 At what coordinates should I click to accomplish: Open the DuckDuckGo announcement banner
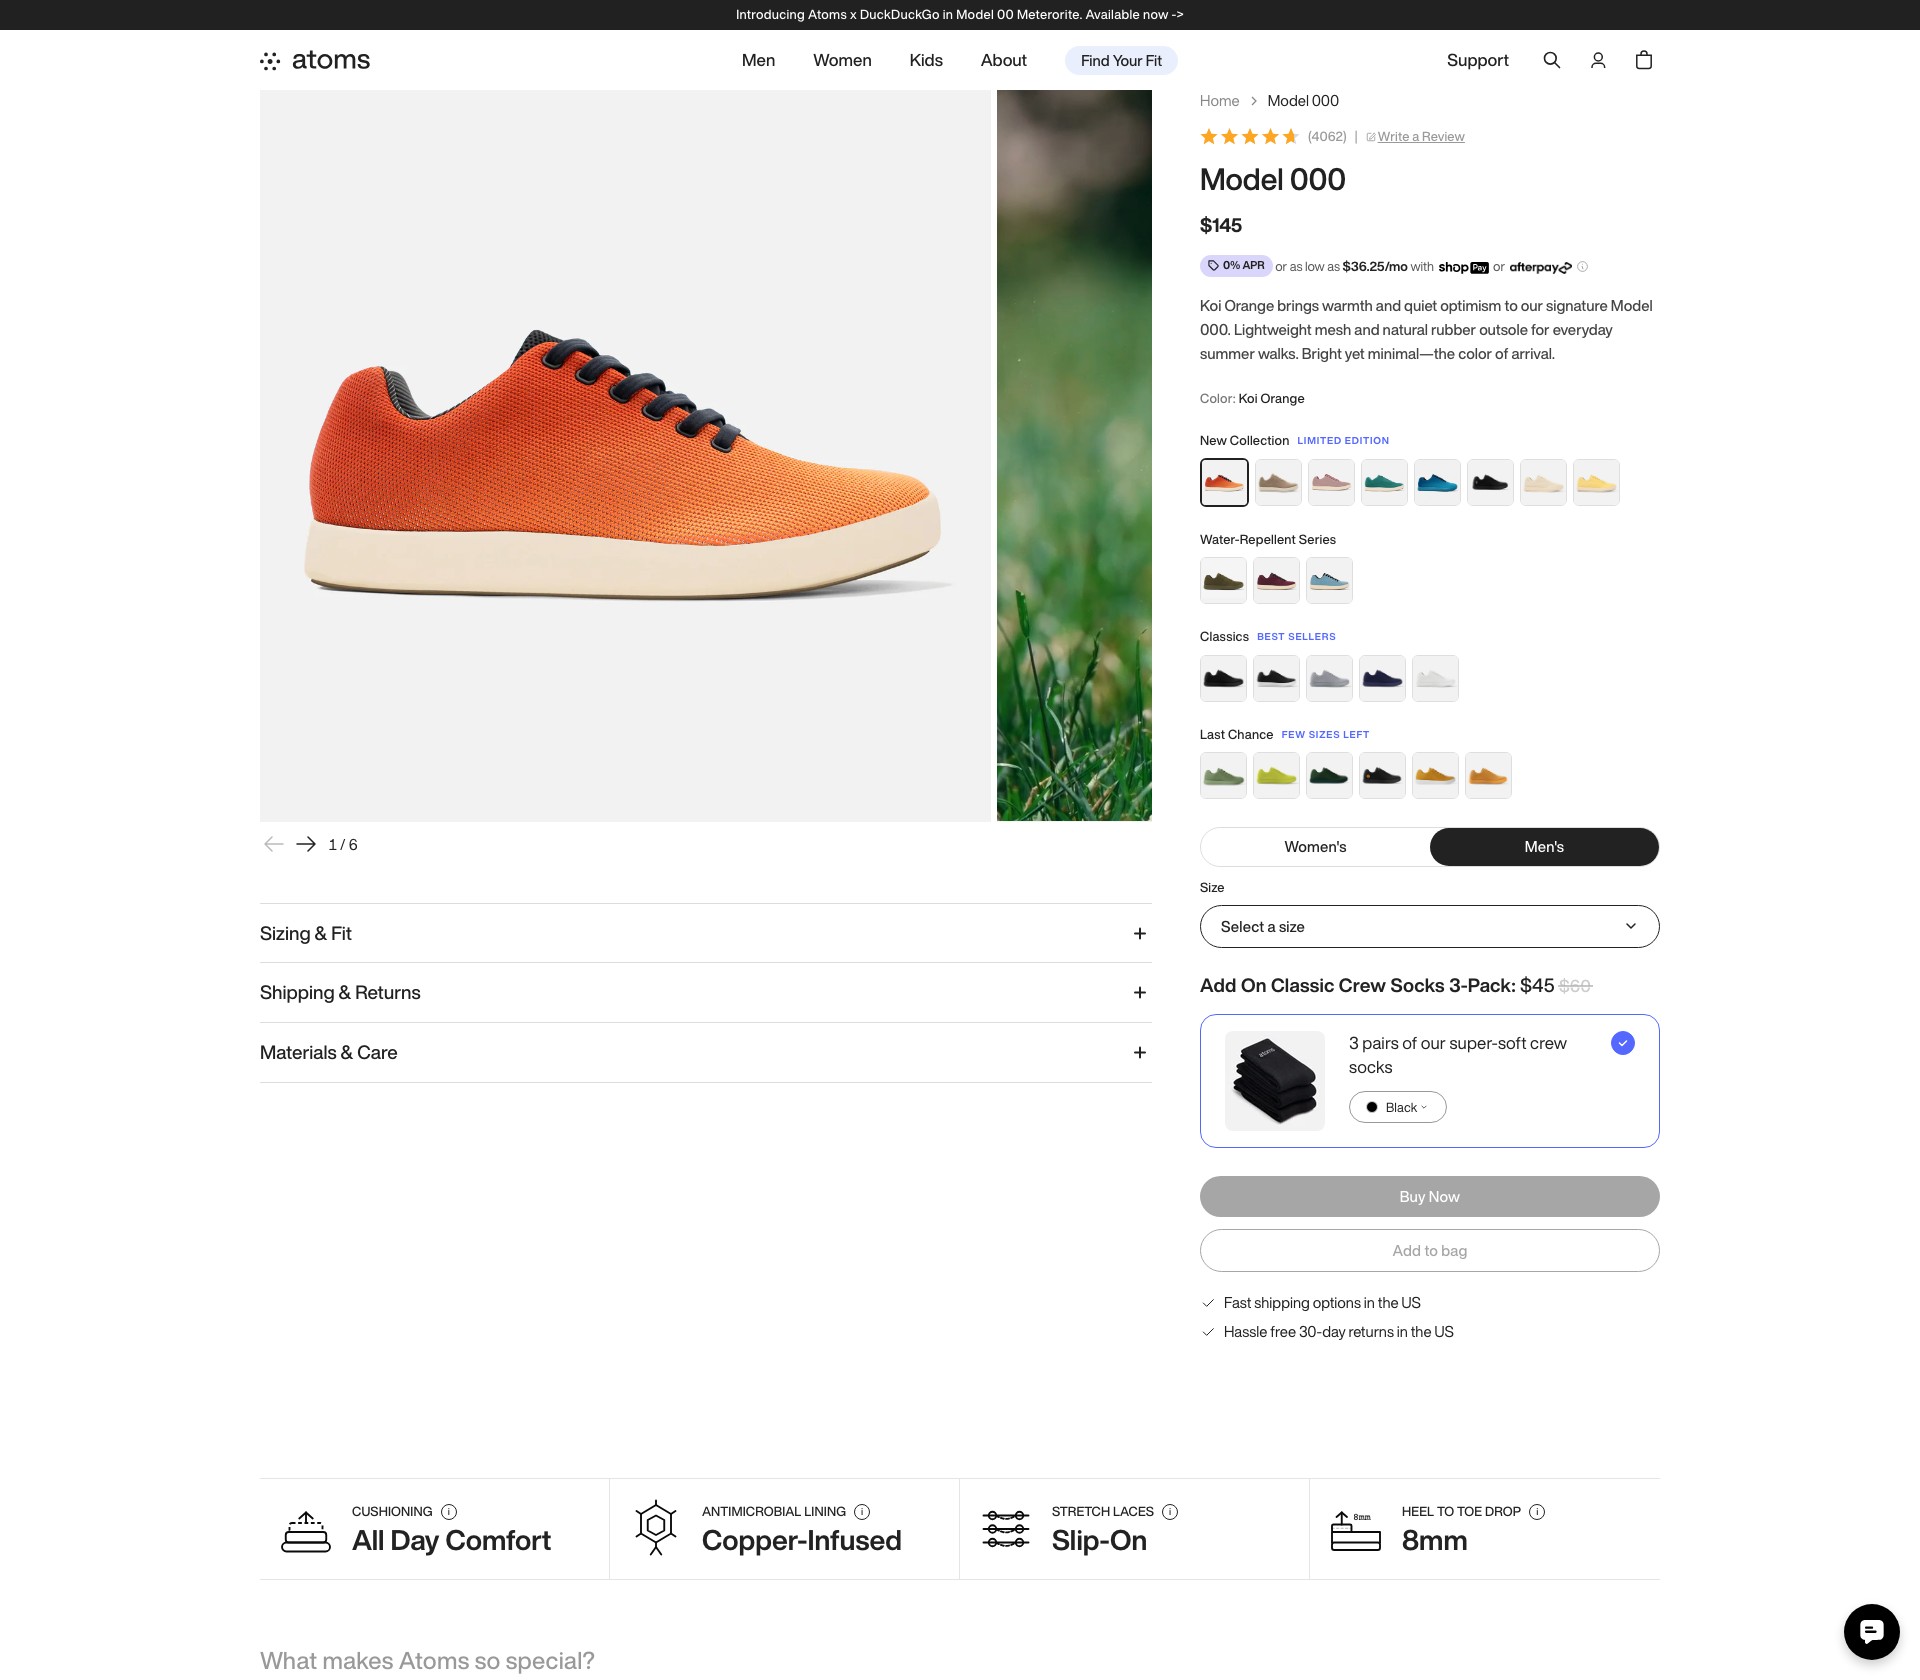[x=960, y=15]
